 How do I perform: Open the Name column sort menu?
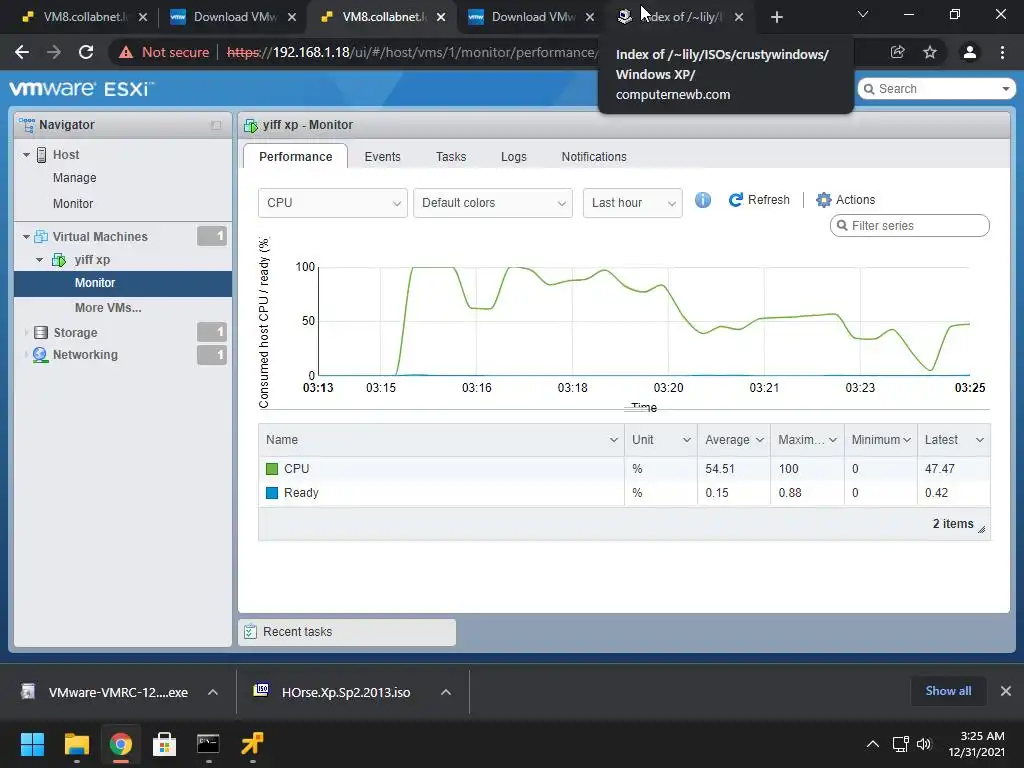click(613, 440)
